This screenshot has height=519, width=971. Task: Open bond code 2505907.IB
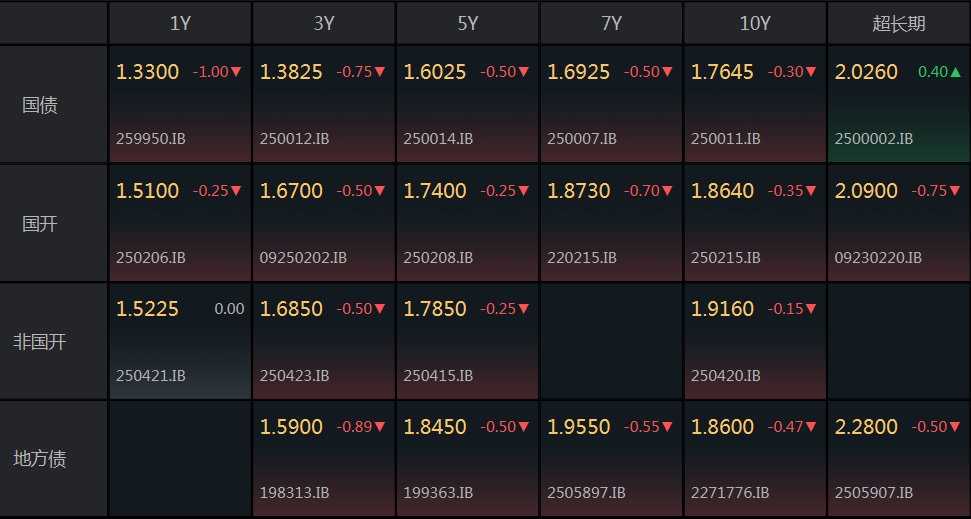[x=874, y=493]
